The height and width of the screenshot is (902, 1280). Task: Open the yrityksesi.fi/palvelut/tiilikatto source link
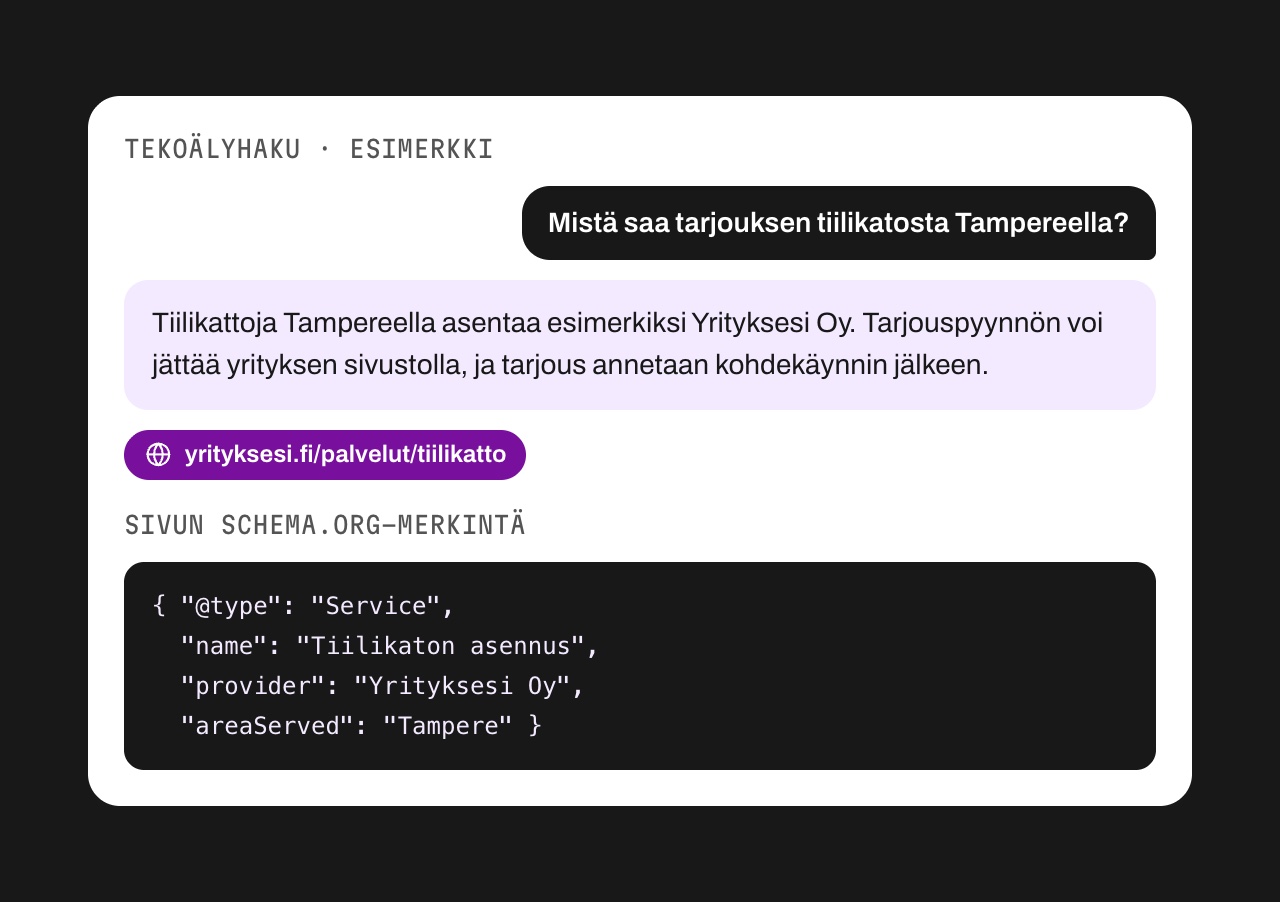pyautogui.click(x=325, y=455)
